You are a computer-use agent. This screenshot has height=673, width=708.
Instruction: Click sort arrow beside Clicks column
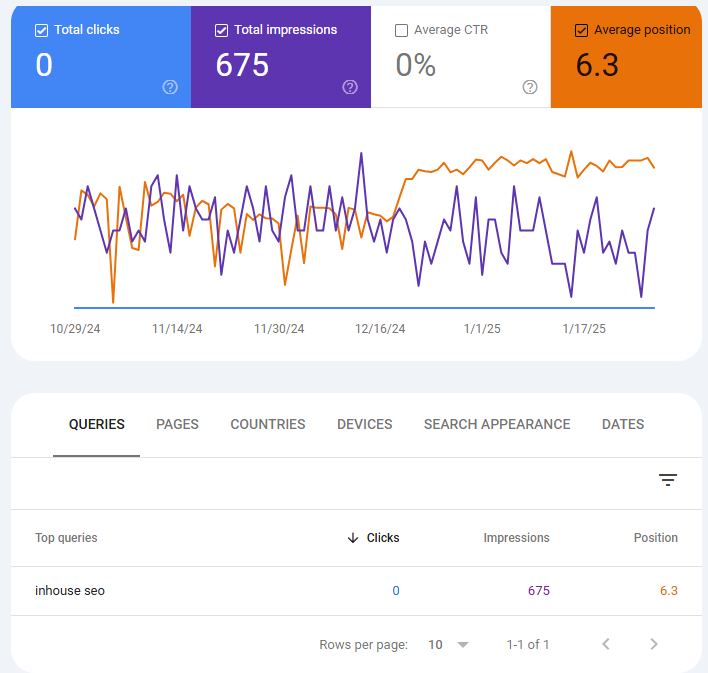pos(352,538)
